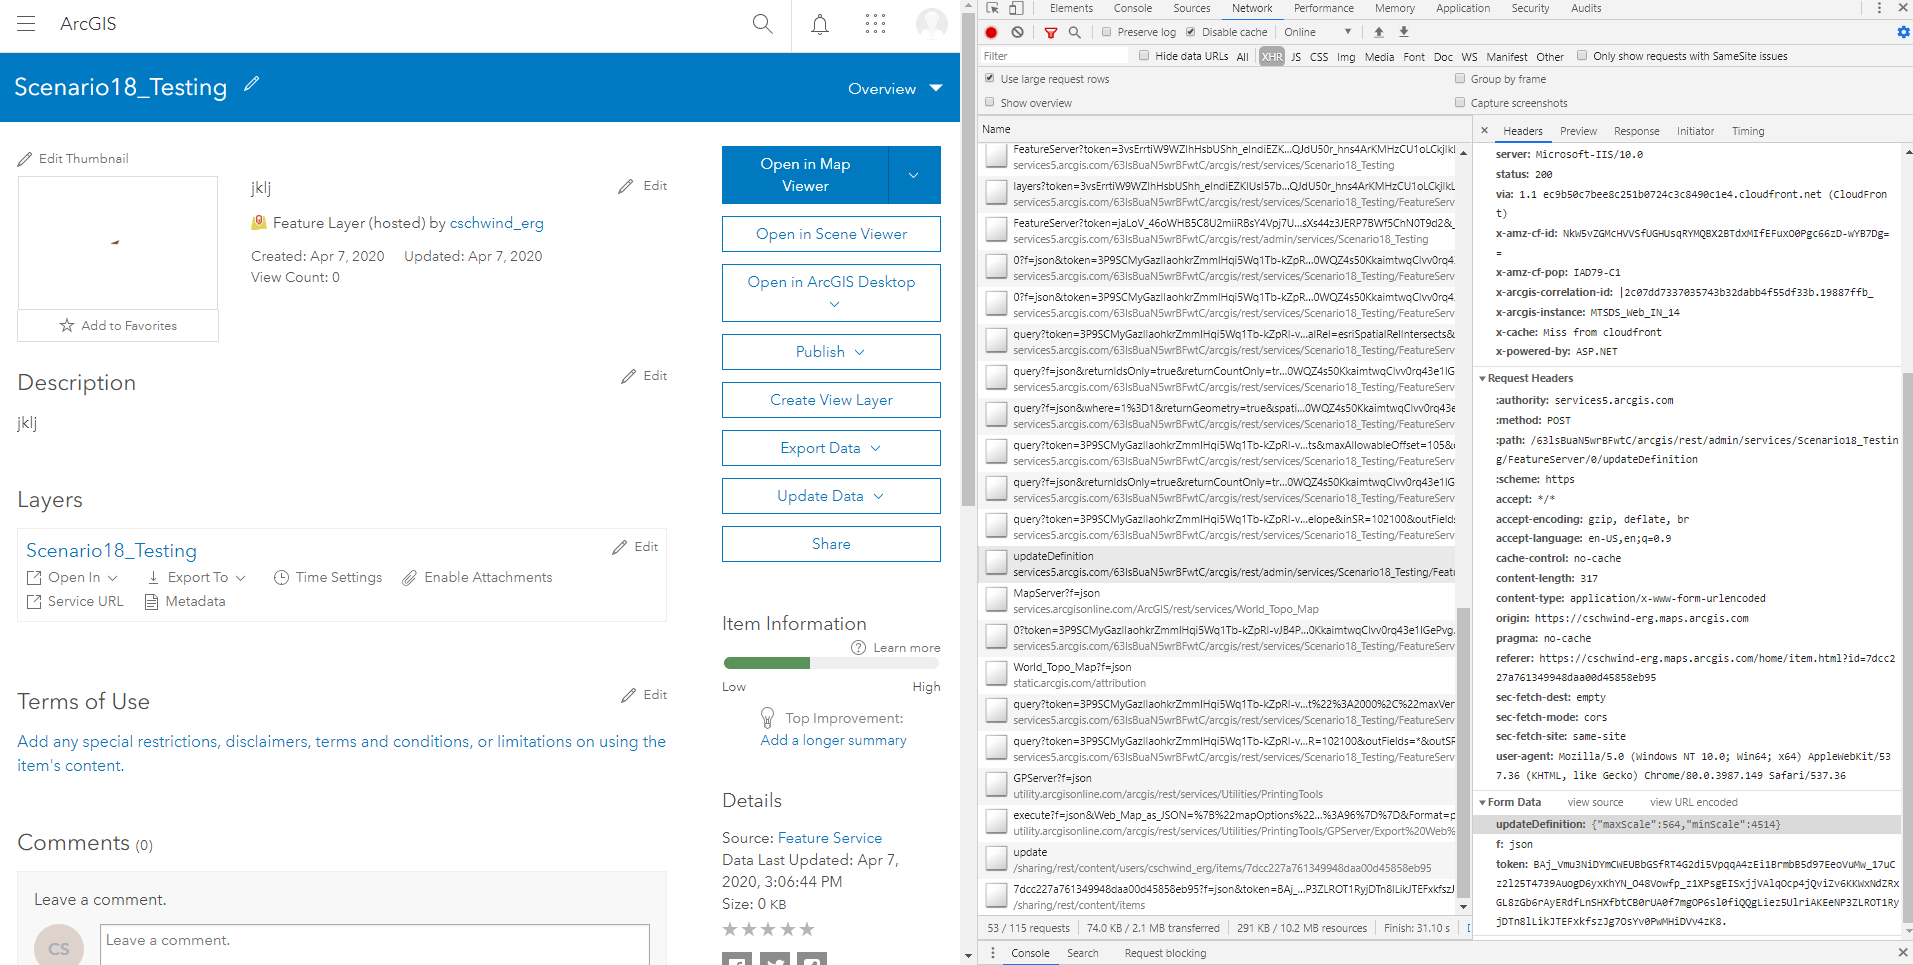This screenshot has height=965, width=1913.
Task: Open the Update Data dropdown
Action: click(x=832, y=496)
